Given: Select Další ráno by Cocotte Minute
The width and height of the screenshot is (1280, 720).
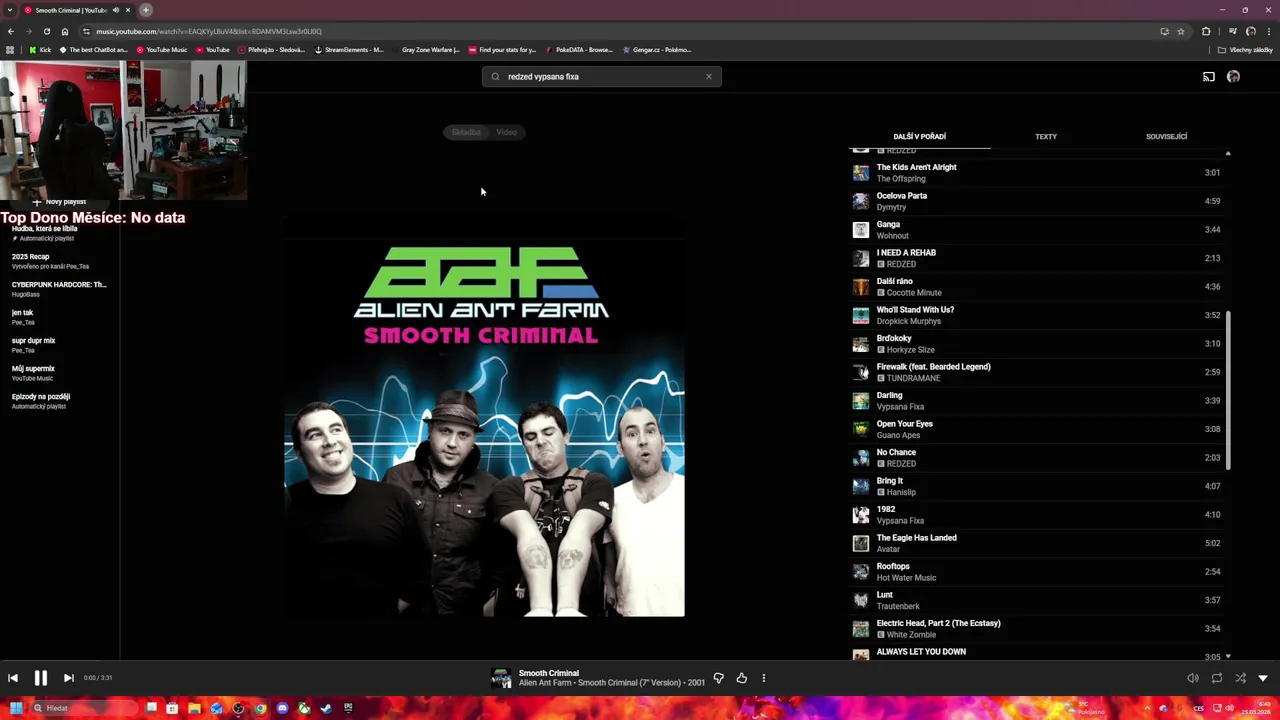Looking at the screenshot, I should pos(1038,287).
